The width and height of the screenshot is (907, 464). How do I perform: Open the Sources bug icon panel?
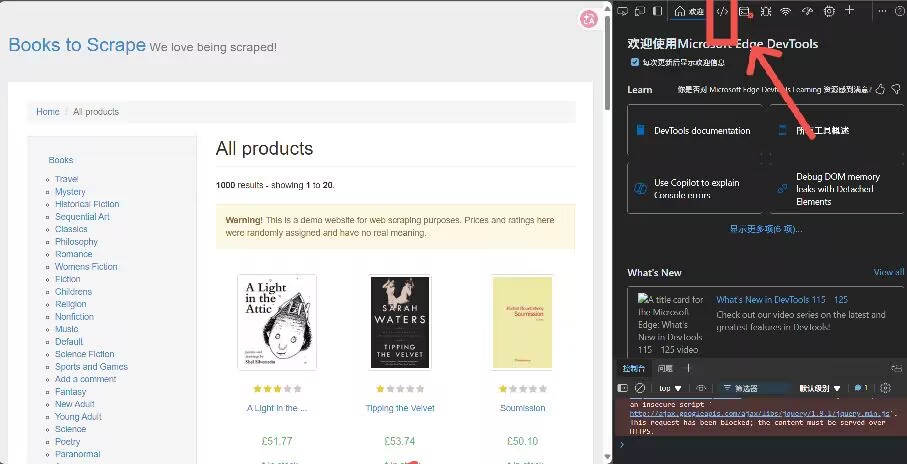tap(766, 11)
